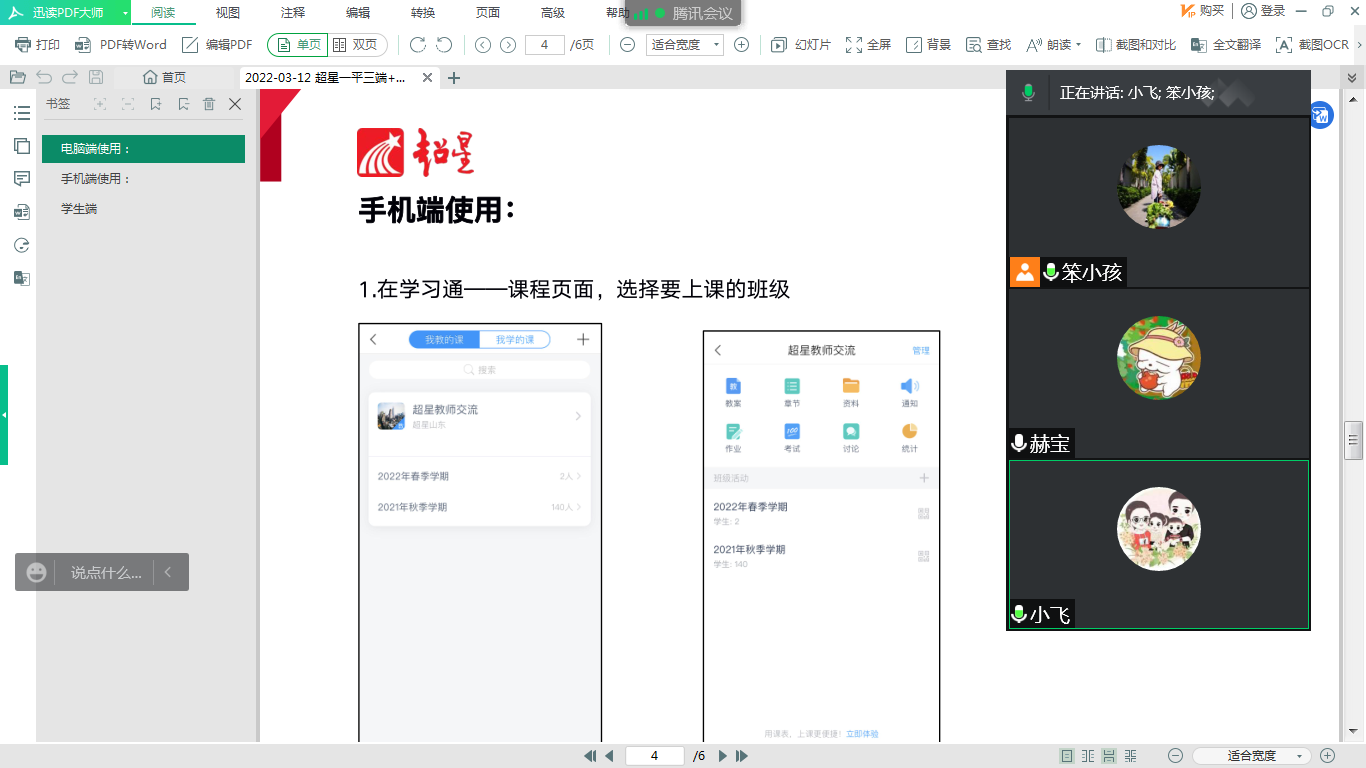Screen dimensions: 1366x768
Task: Go to previous page in top toolbar
Action: pyautogui.click(x=483, y=45)
